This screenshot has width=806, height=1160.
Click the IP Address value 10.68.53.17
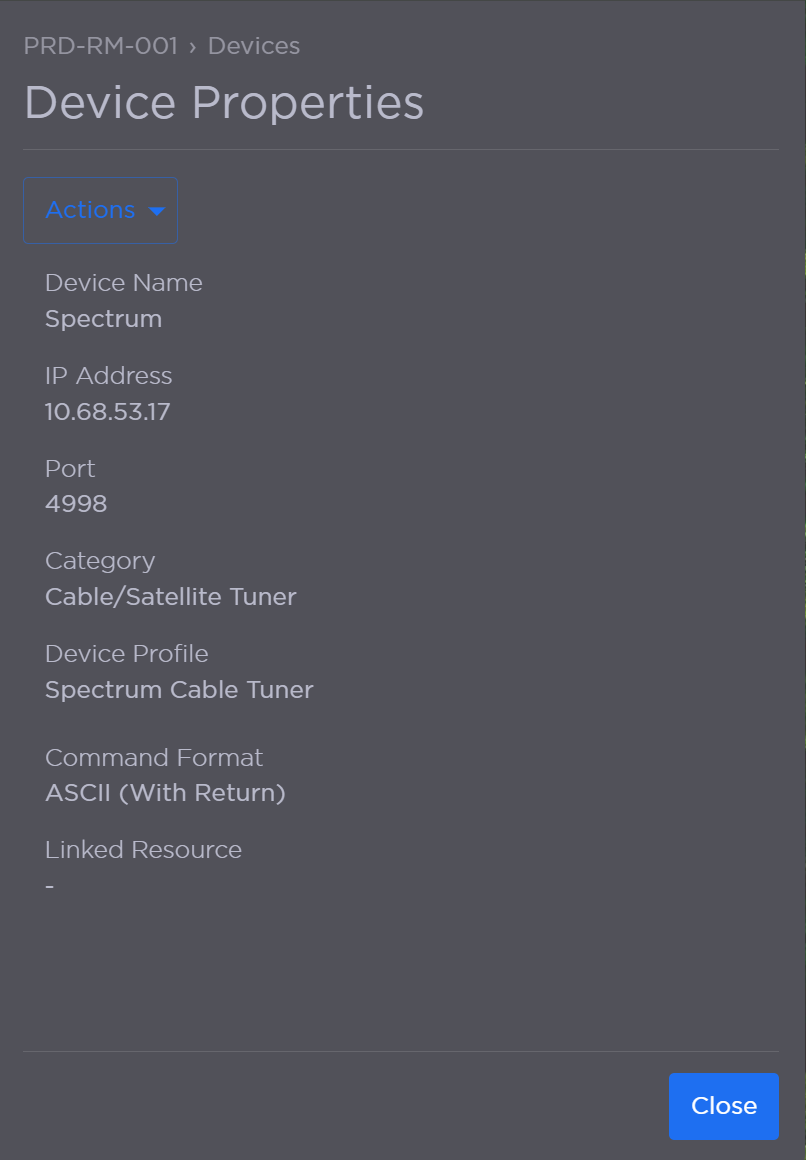pos(107,412)
